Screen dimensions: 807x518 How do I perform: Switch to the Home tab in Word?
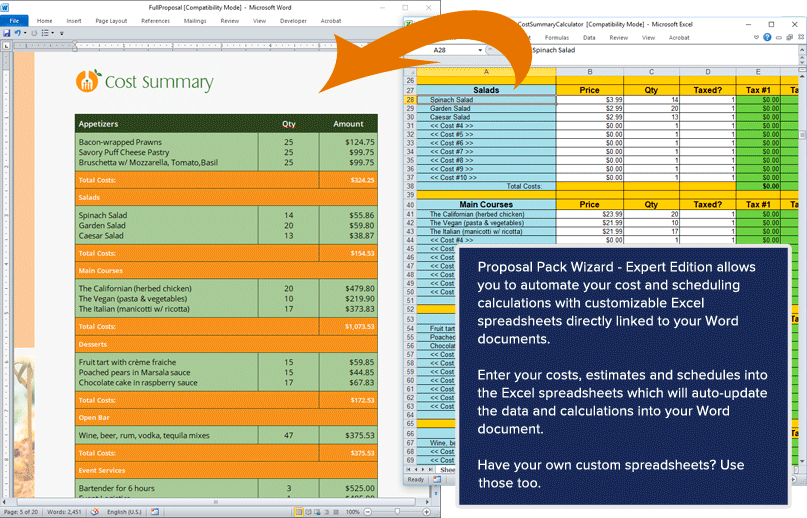tap(44, 21)
